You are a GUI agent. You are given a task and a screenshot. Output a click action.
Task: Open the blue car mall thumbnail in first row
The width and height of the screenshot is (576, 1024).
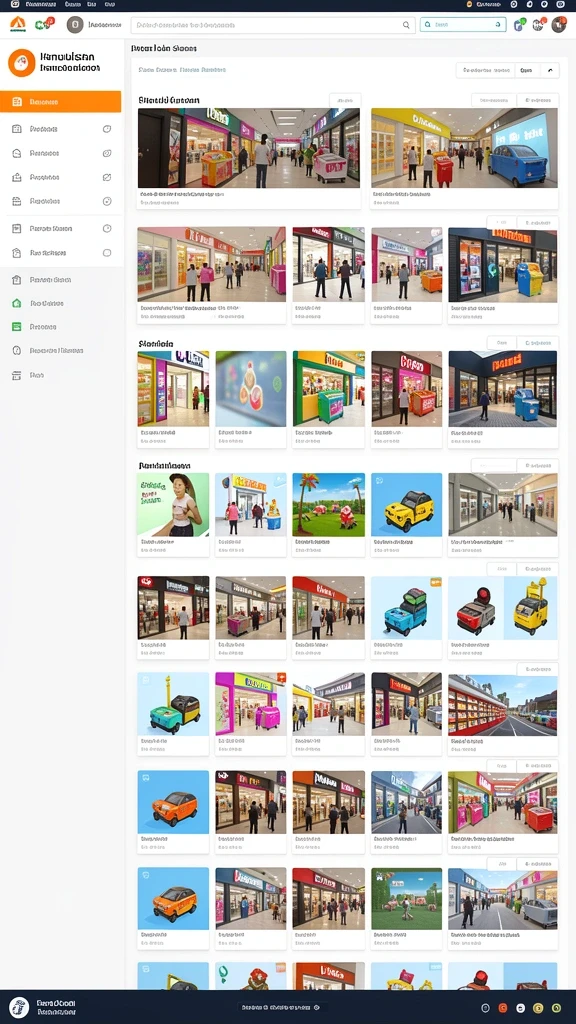pyautogui.click(x=464, y=148)
